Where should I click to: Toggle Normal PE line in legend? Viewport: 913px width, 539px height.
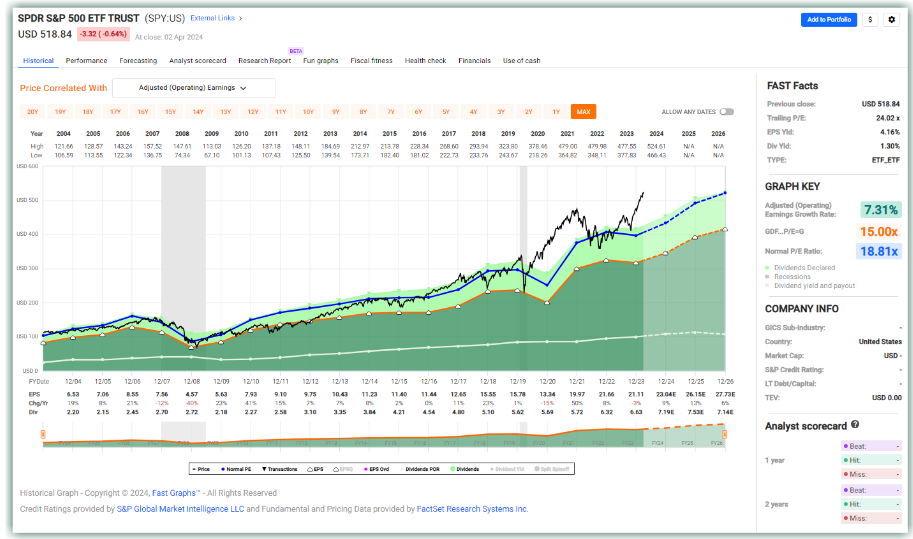tap(236, 469)
